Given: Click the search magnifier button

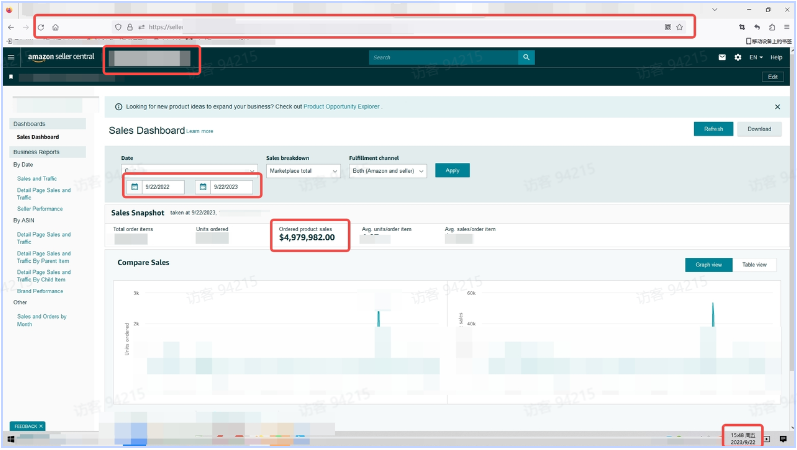Looking at the screenshot, I should coord(526,57).
